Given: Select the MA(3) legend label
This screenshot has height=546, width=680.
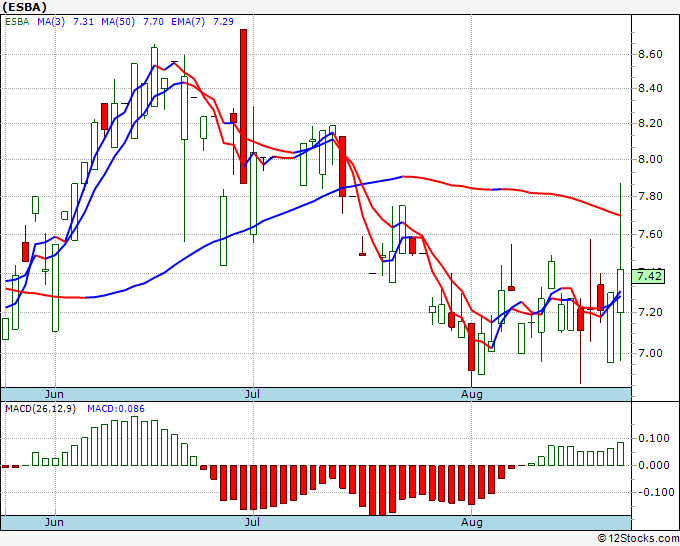Looking at the screenshot, I should 51,22.
